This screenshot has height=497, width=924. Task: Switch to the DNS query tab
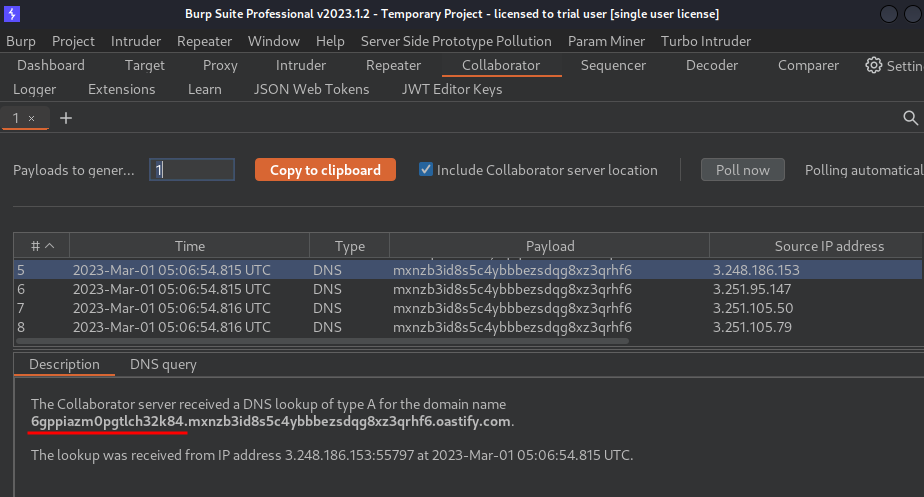tap(163, 364)
